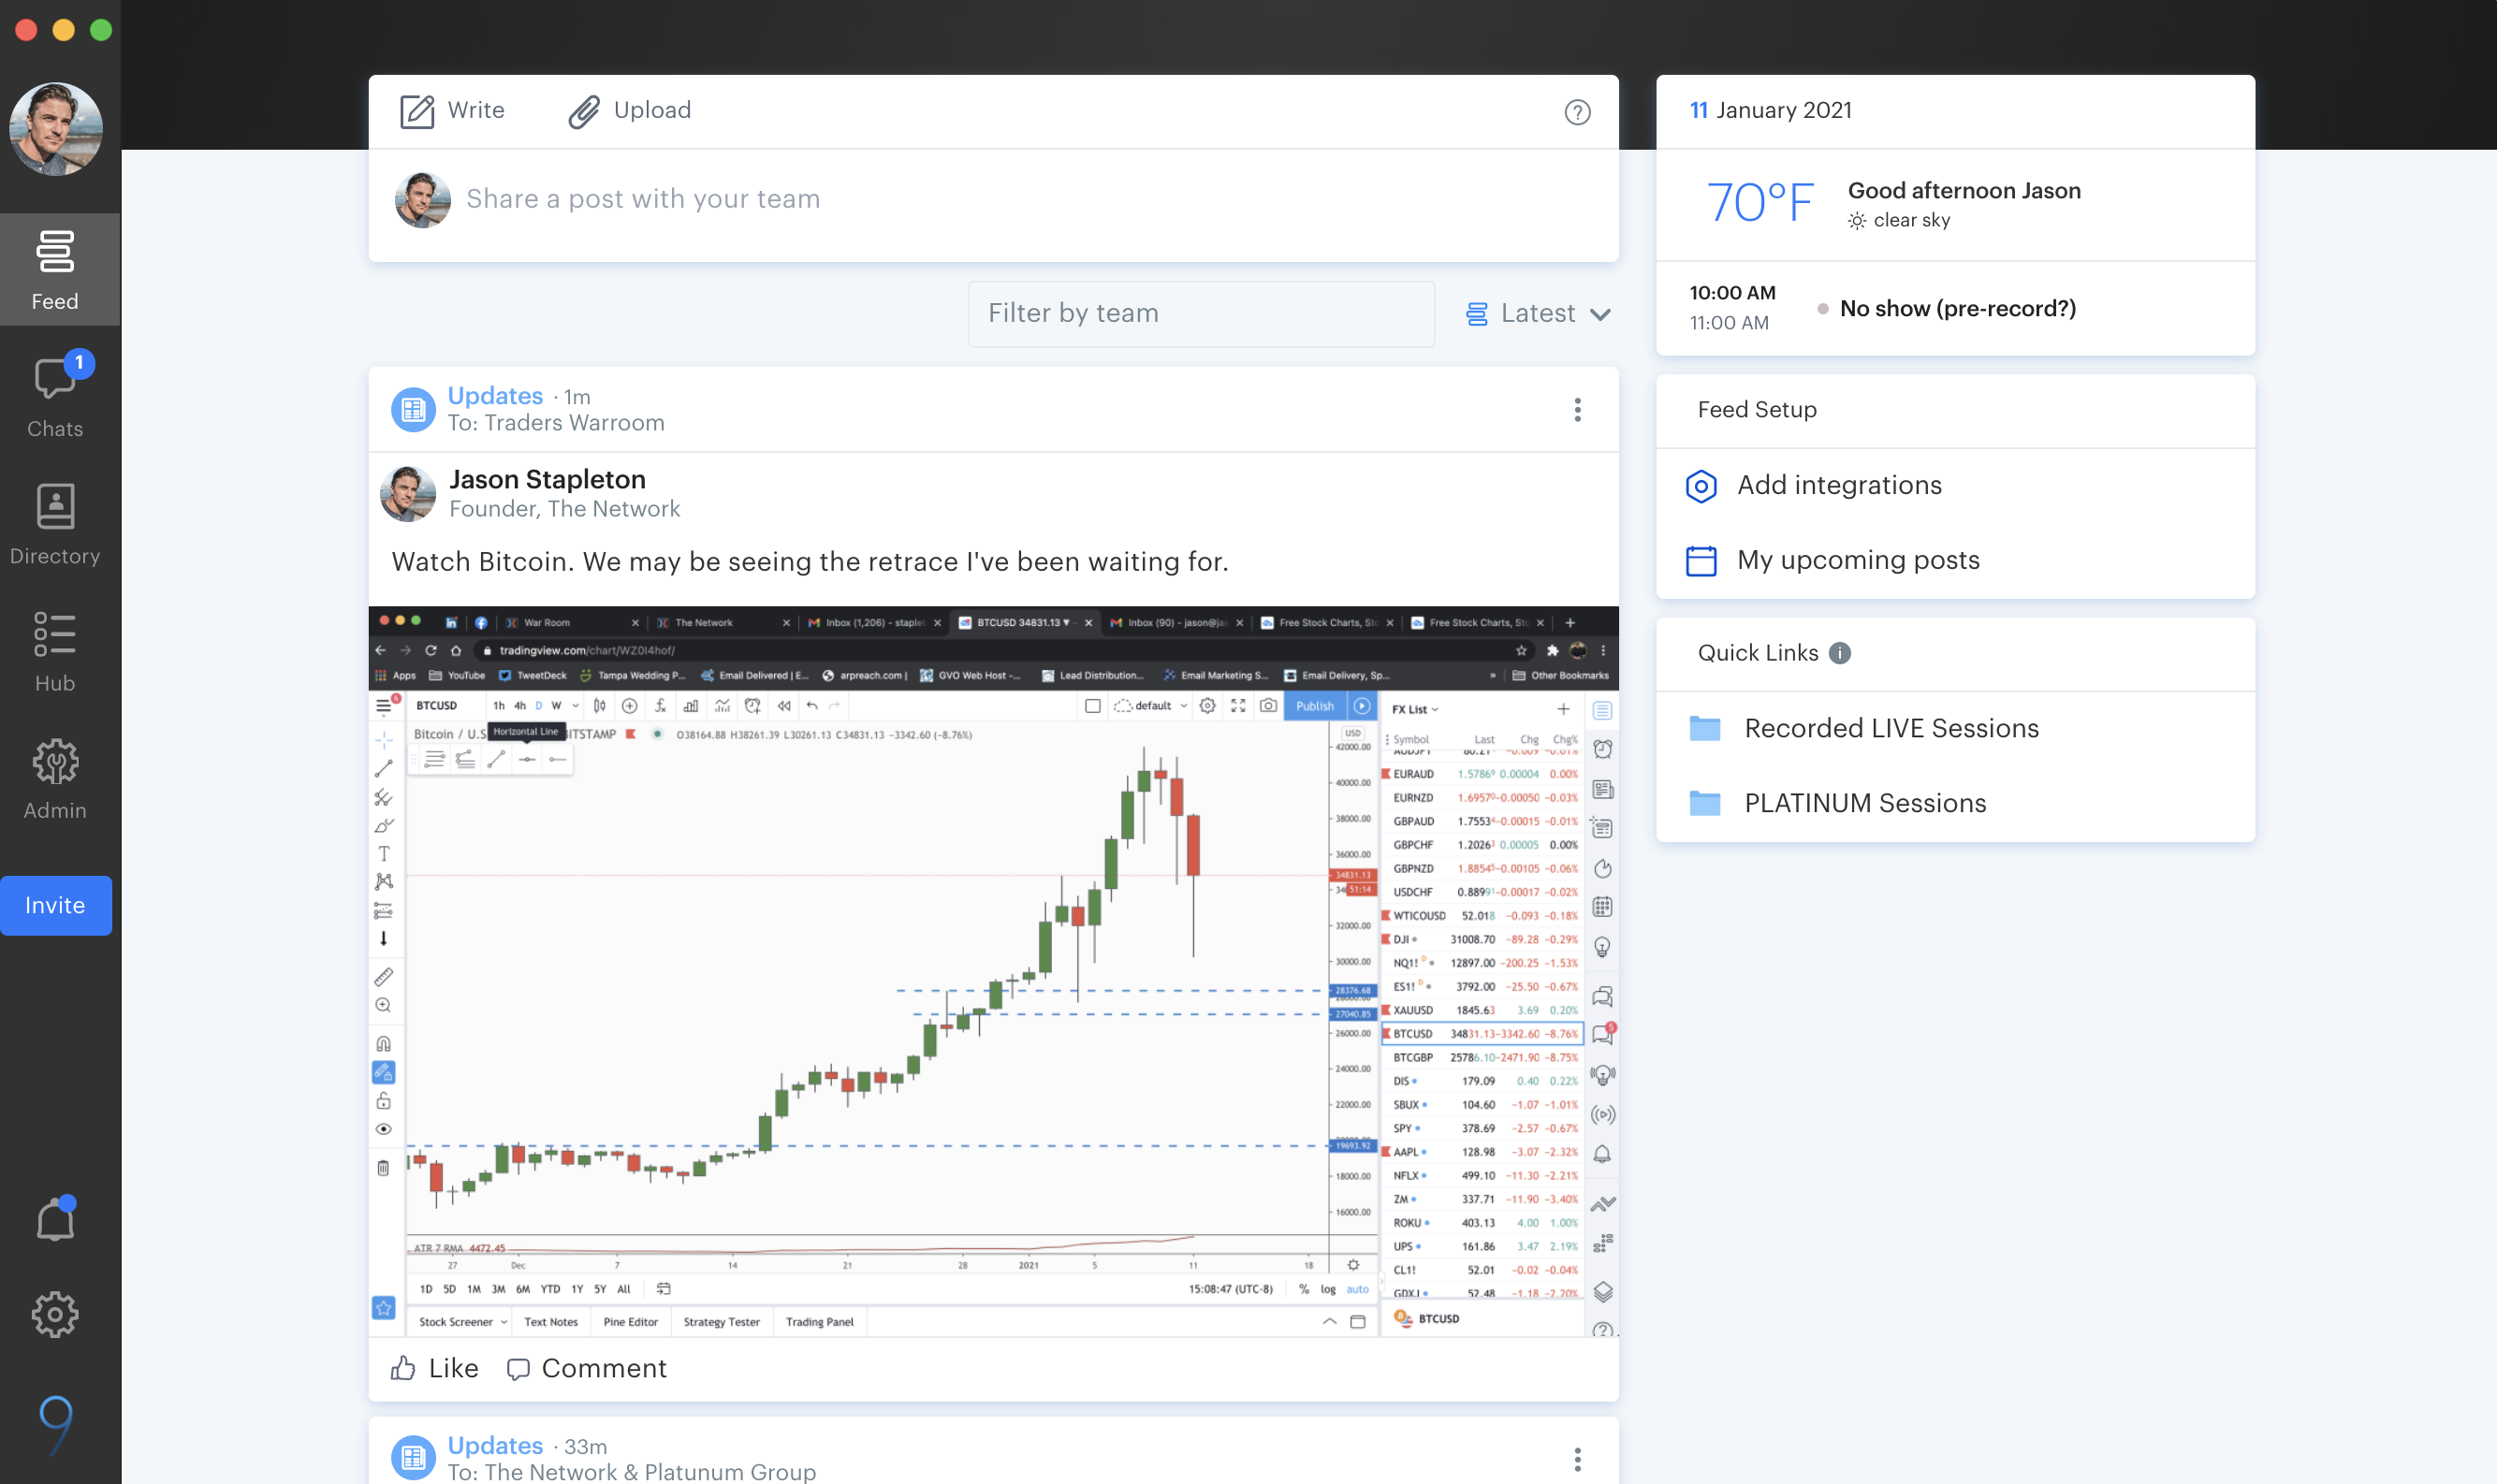
Task: Click the avatar beside Share a post
Action: click(x=422, y=200)
